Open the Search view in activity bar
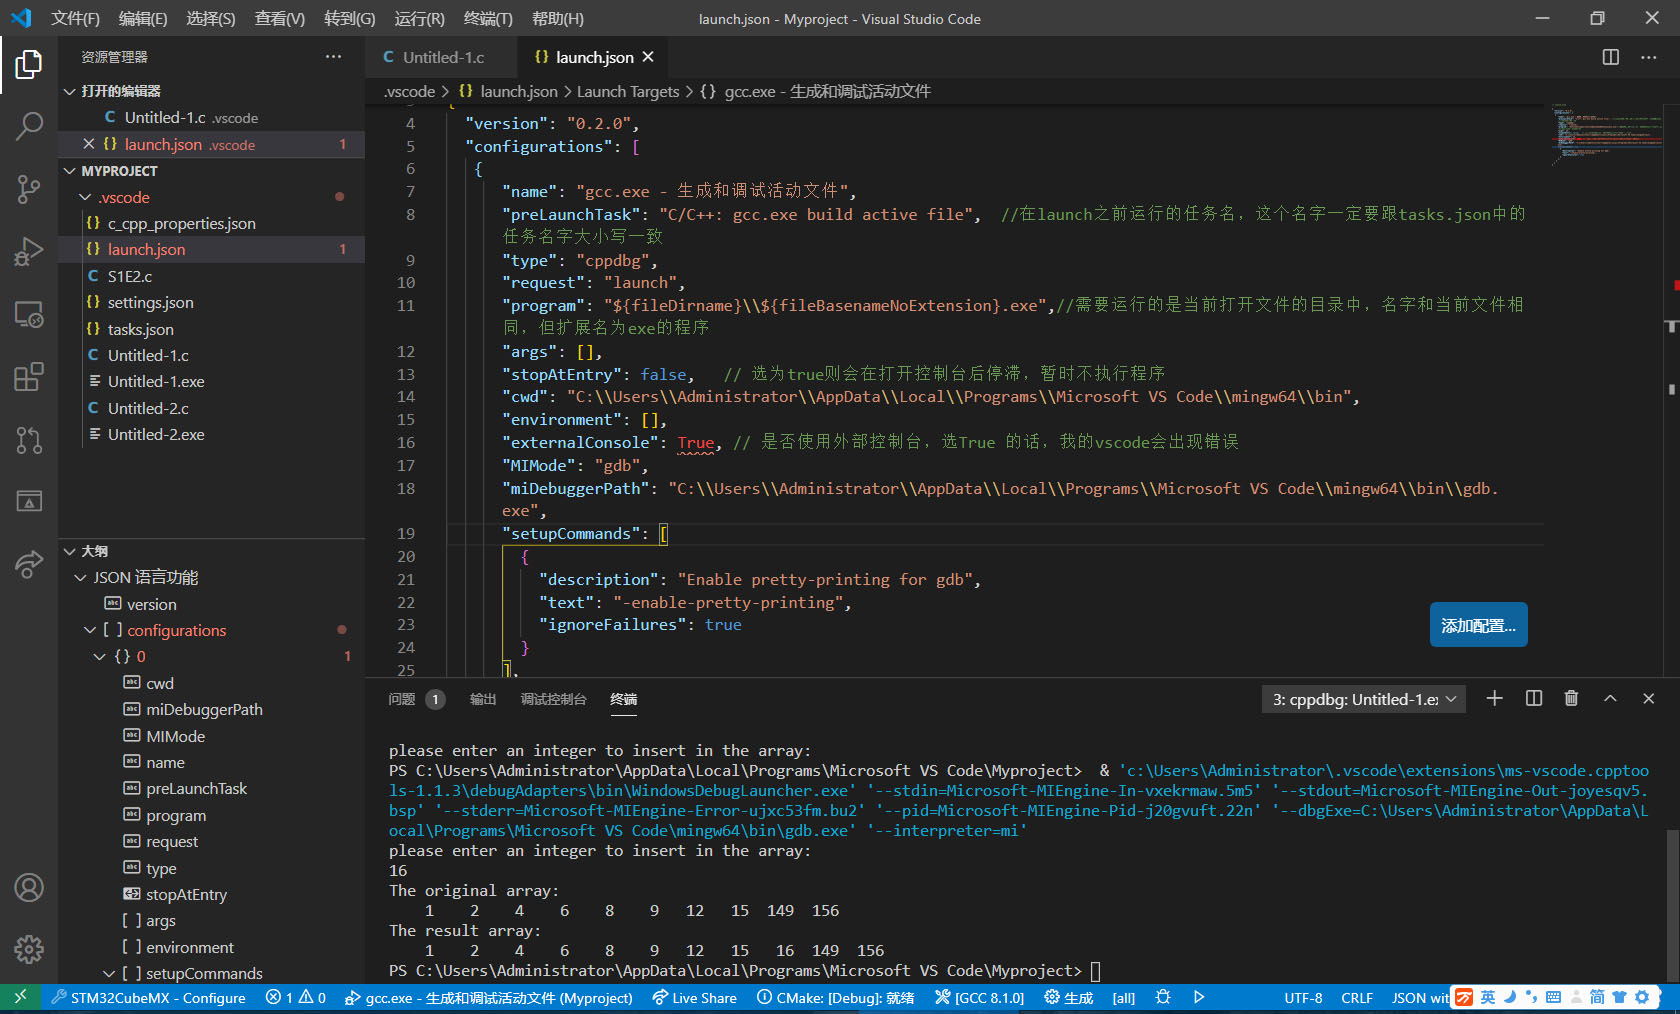Screen dimensions: 1680x1014 click(29, 126)
